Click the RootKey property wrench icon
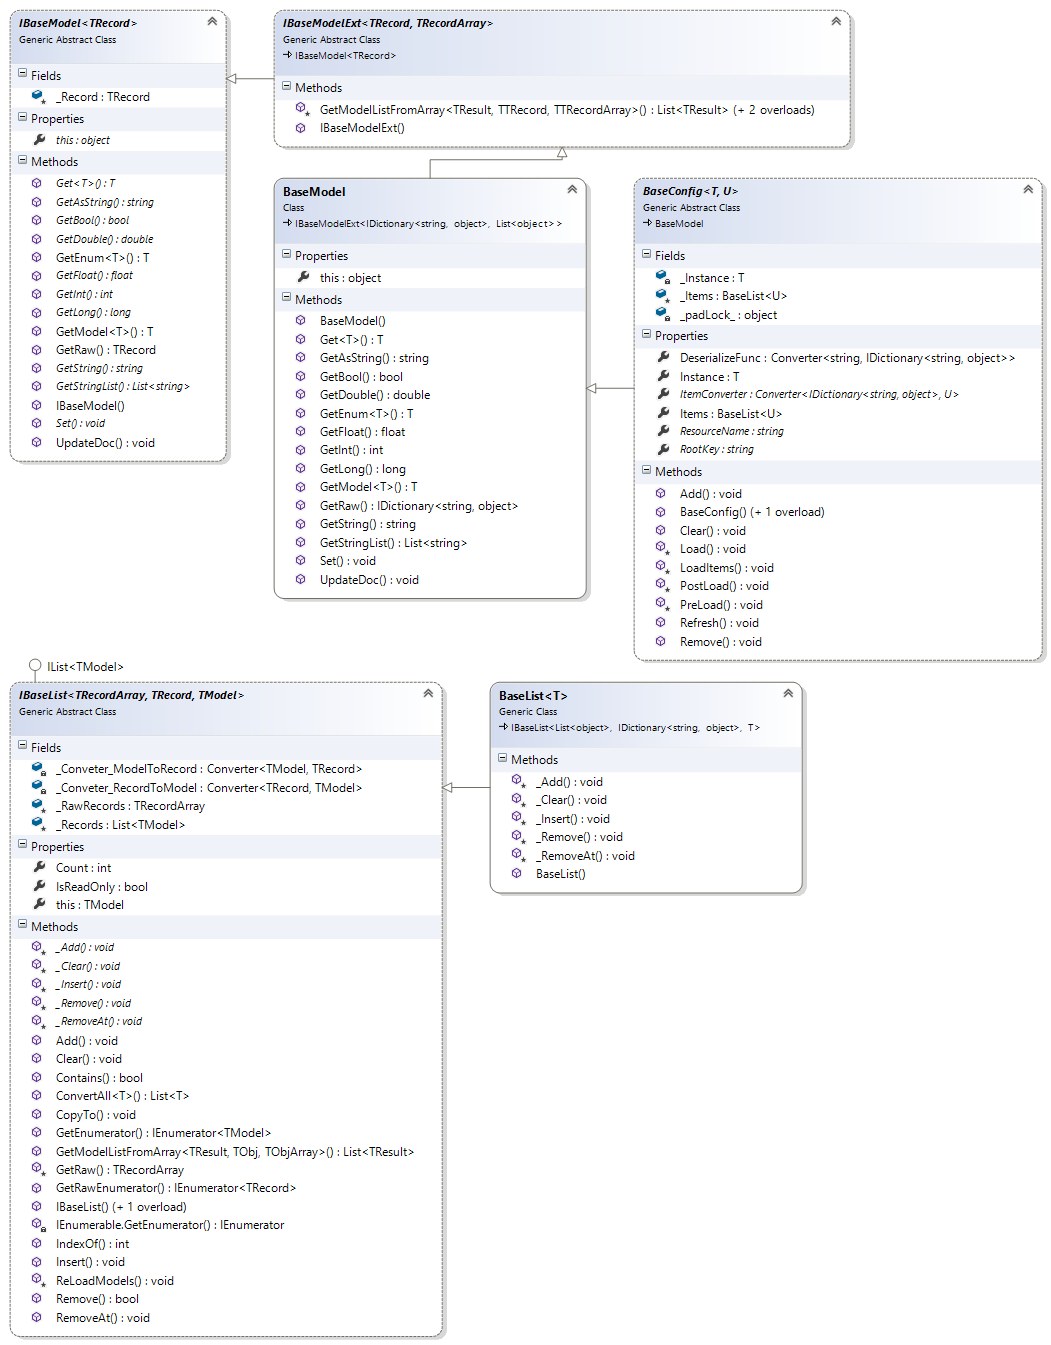 click(x=663, y=449)
